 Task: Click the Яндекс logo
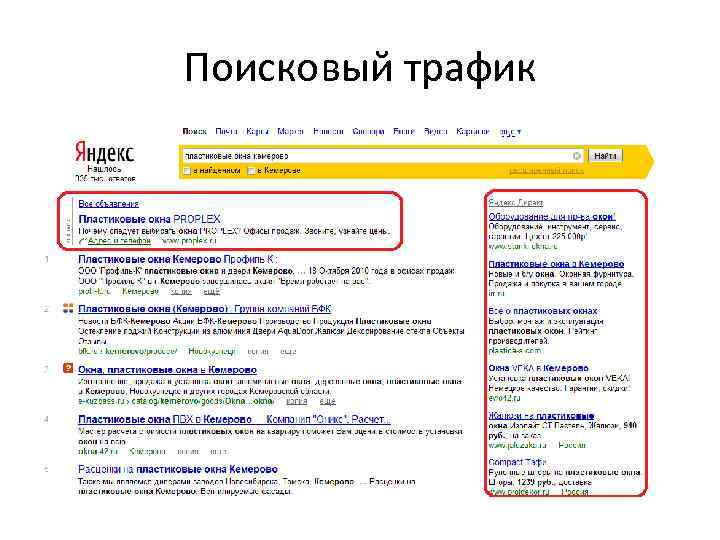pyautogui.click(x=105, y=152)
